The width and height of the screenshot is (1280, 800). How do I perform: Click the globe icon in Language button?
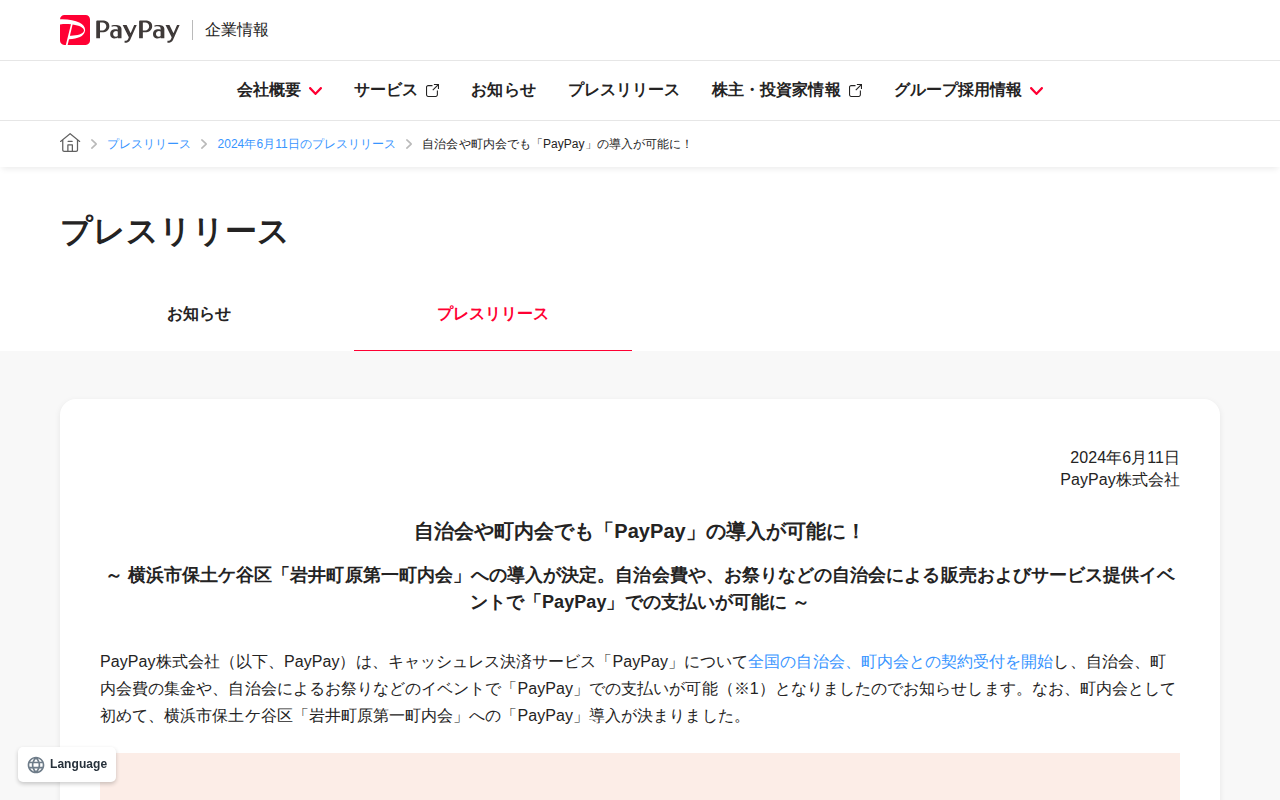click(36, 765)
